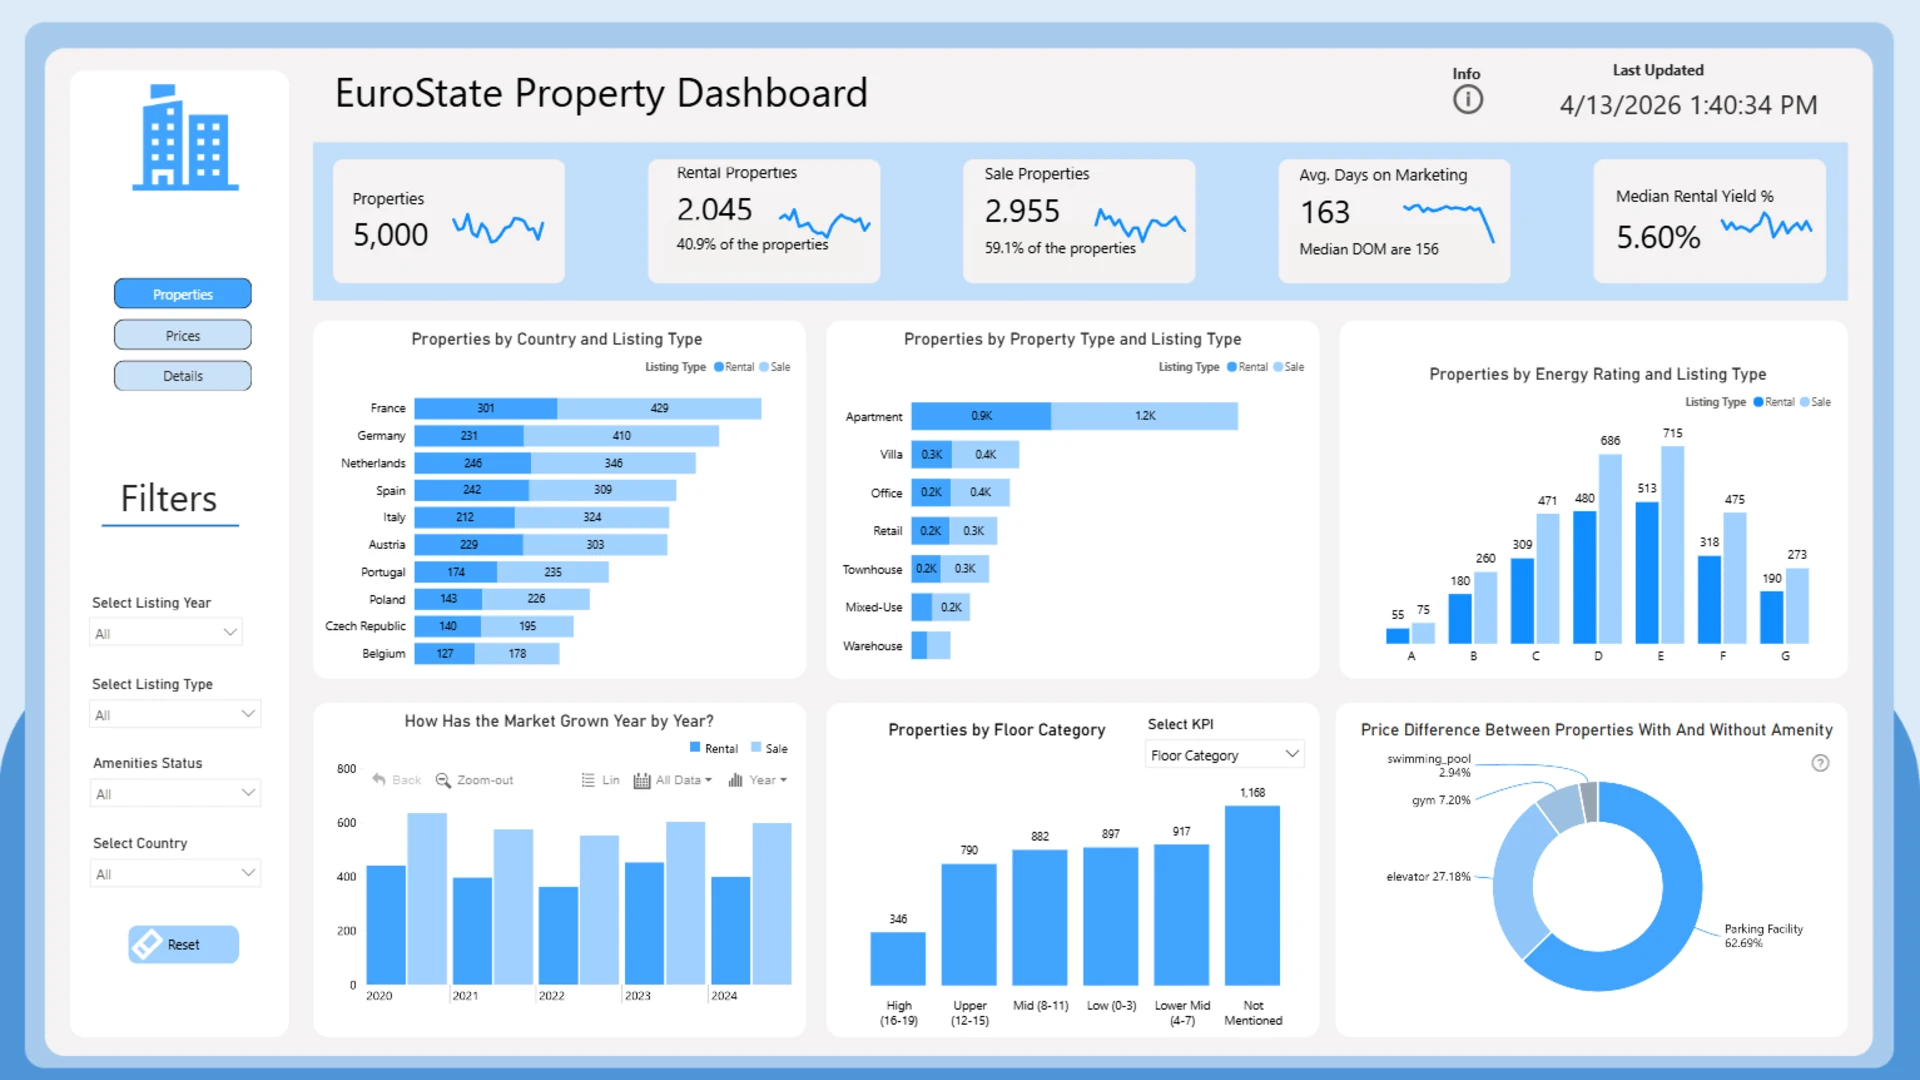Viewport: 1920px width, 1080px height.
Task: Click the Zoom-out magnifier icon
Action: (x=443, y=780)
